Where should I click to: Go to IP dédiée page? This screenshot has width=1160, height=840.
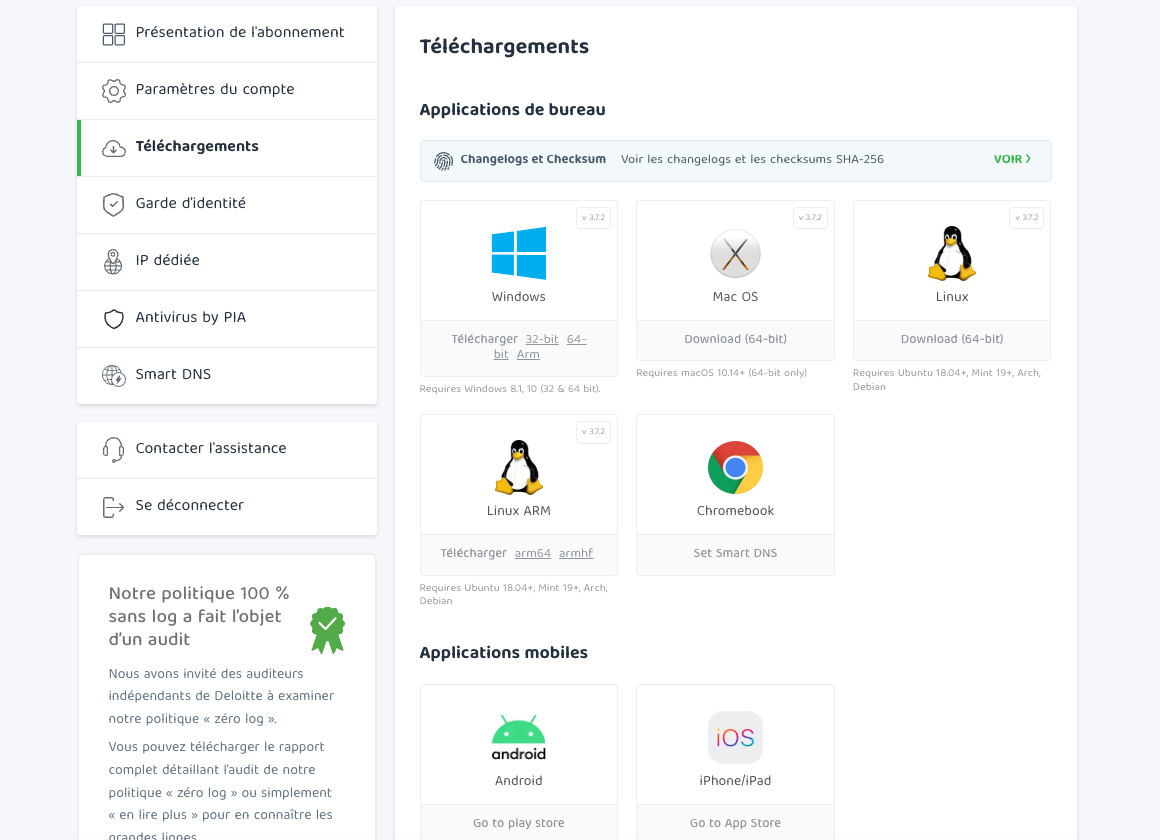pyautogui.click(x=227, y=262)
